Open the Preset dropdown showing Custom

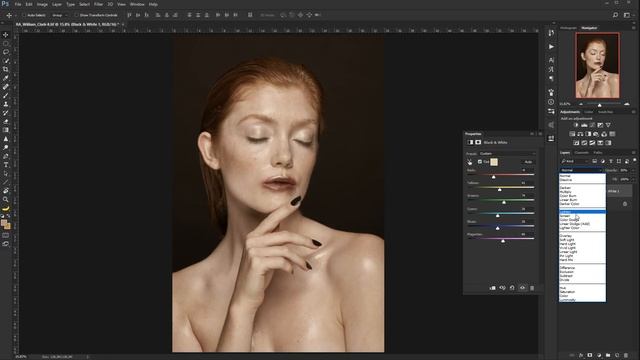pyautogui.click(x=507, y=153)
